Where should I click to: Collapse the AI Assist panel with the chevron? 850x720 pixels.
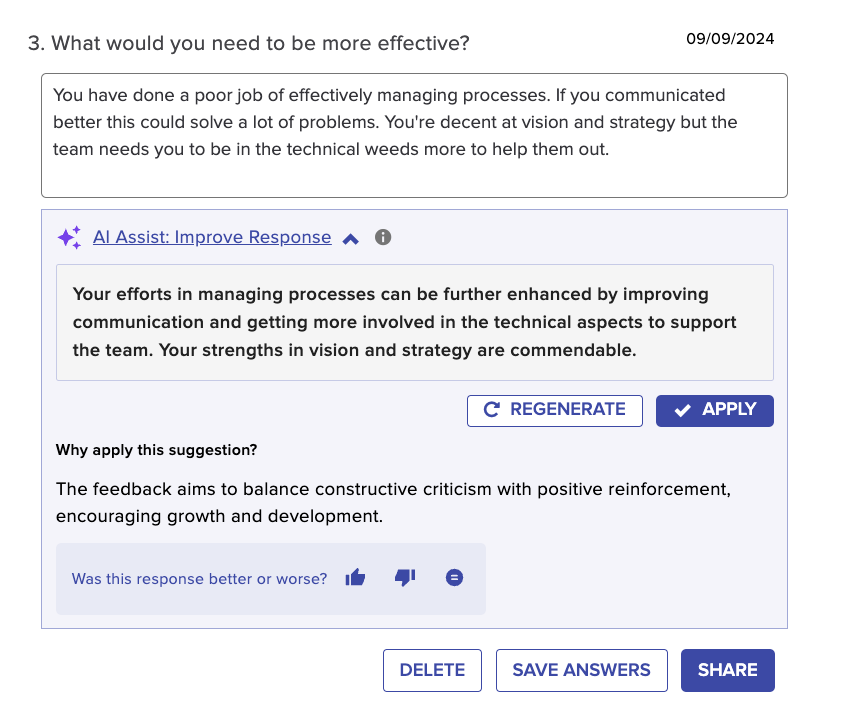pos(351,239)
